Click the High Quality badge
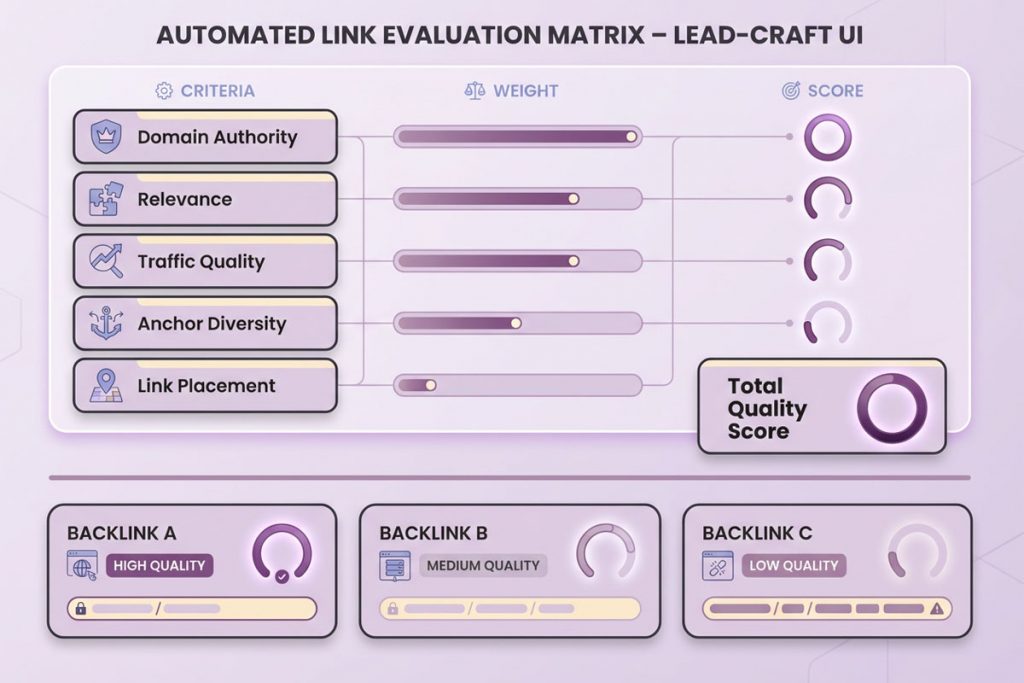1024x683 pixels. 159,565
